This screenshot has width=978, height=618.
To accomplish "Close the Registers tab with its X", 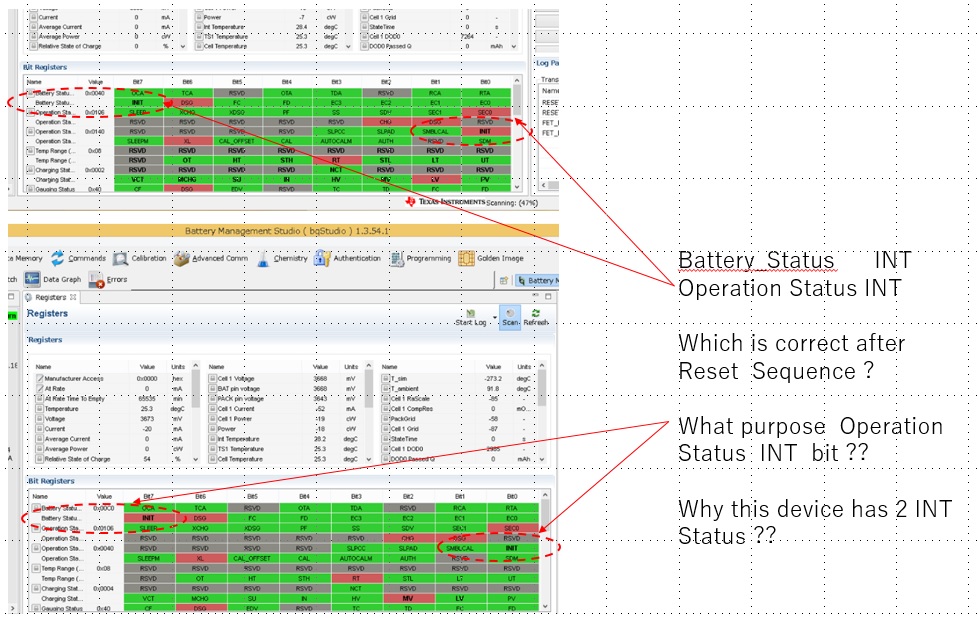I will point(73,297).
